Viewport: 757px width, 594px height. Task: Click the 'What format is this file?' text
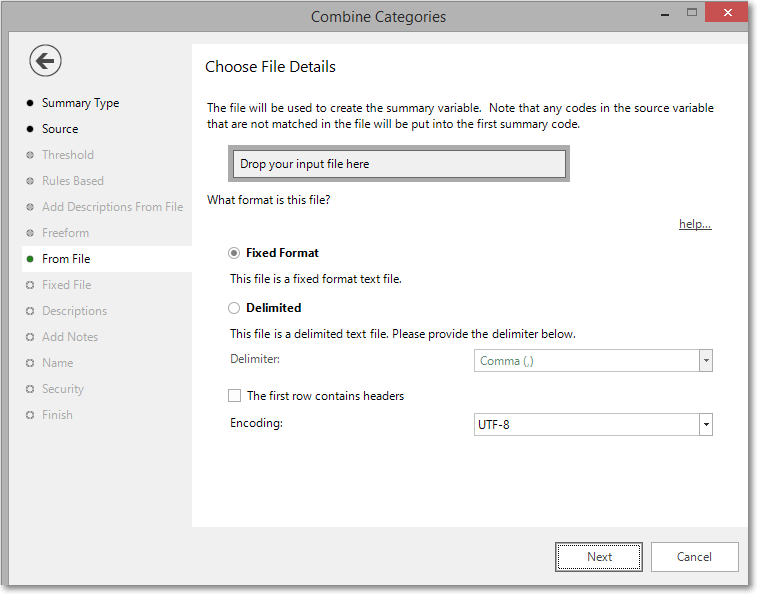click(x=268, y=200)
